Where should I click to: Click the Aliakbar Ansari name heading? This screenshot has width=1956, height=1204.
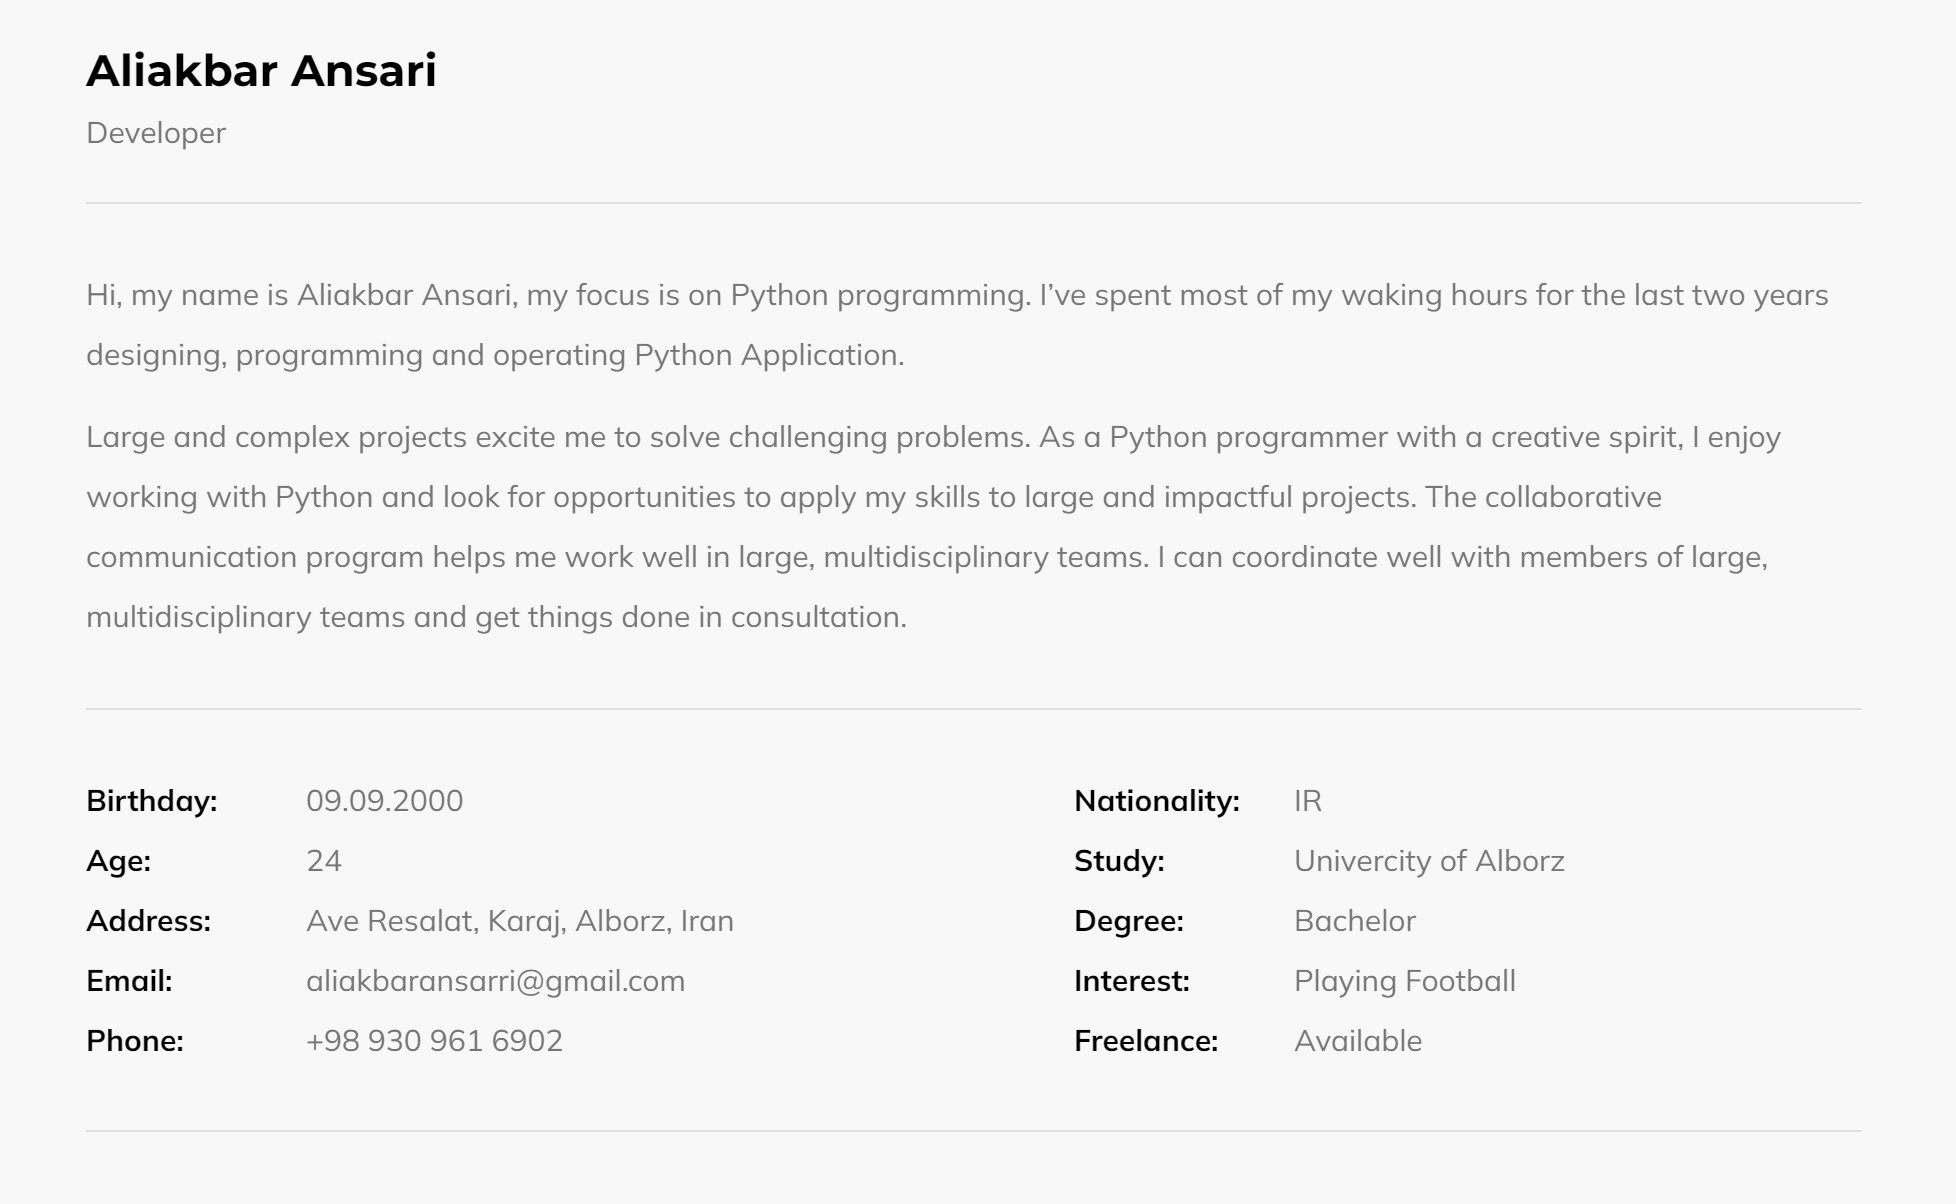(261, 71)
